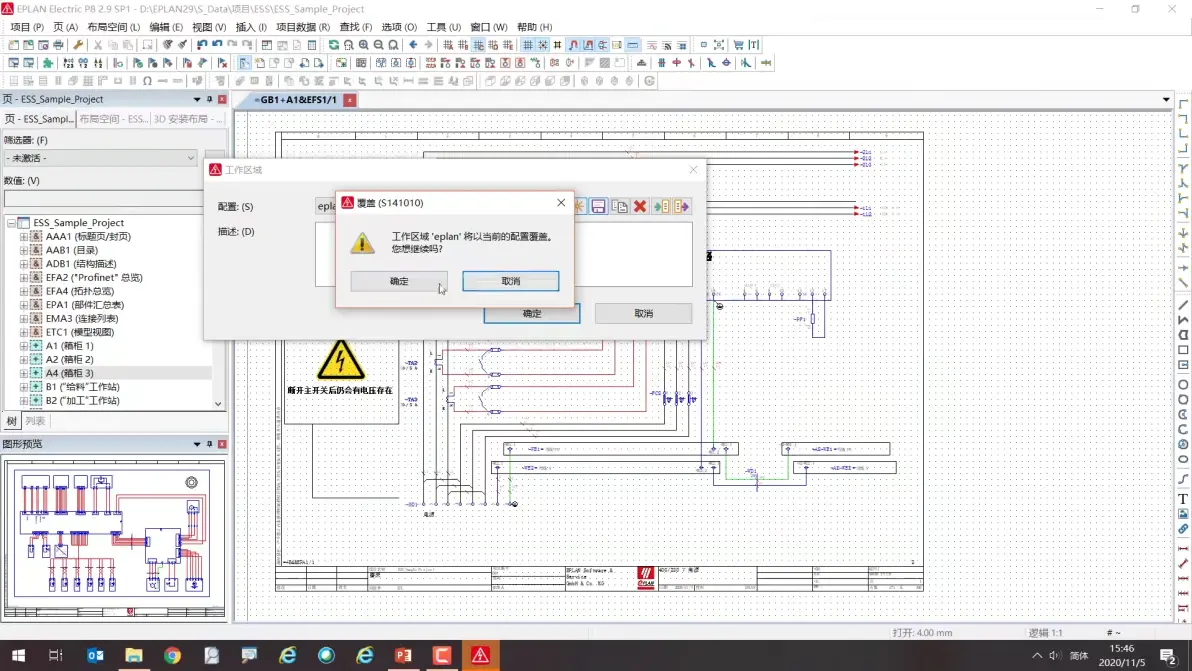1192x671 pixels.
Task: Click the red X delete icon in workspace dialog
Action: 640,207
